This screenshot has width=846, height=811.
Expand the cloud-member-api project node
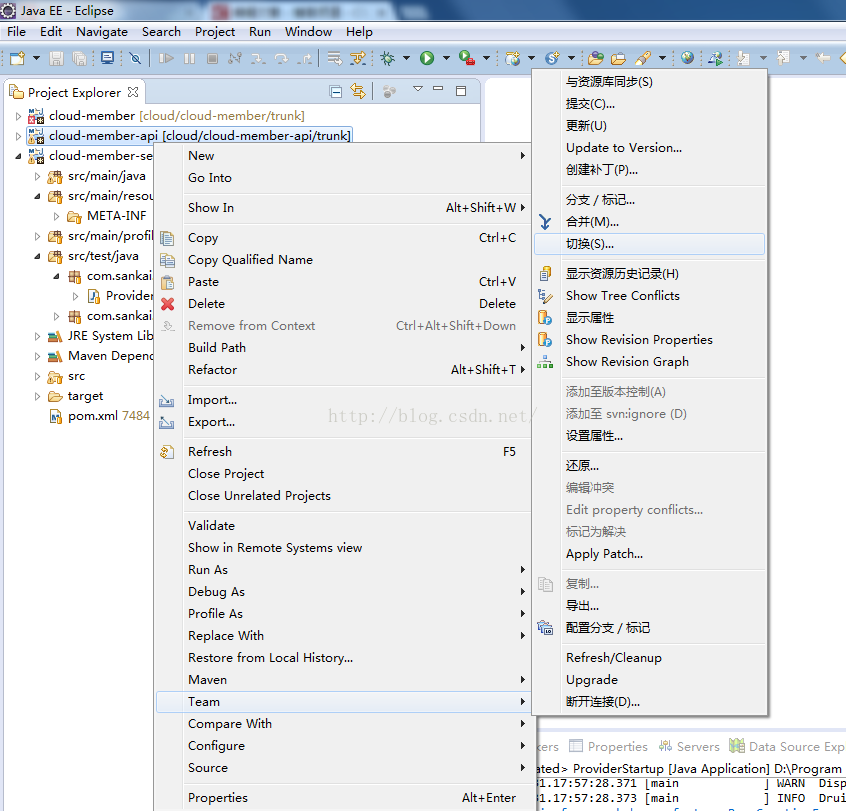pyautogui.click(x=18, y=136)
